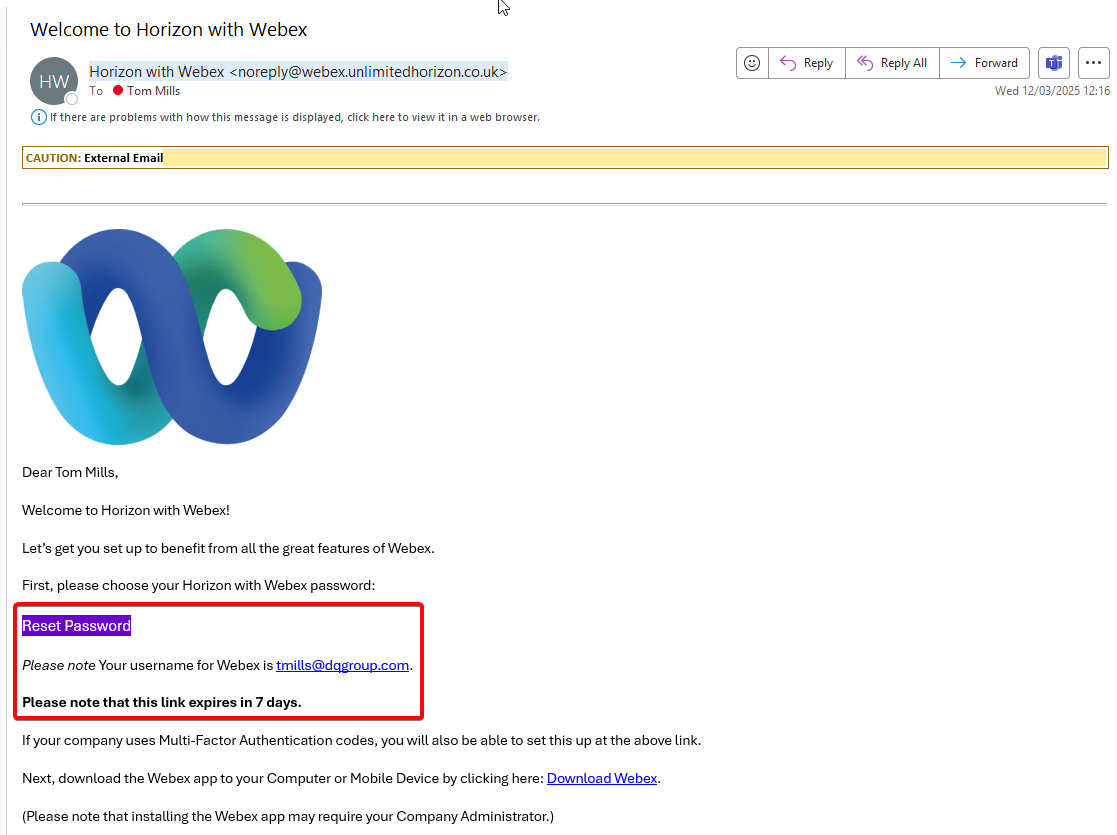This screenshot has width=1117, height=835.
Task: Forward this email message
Action: pos(984,63)
